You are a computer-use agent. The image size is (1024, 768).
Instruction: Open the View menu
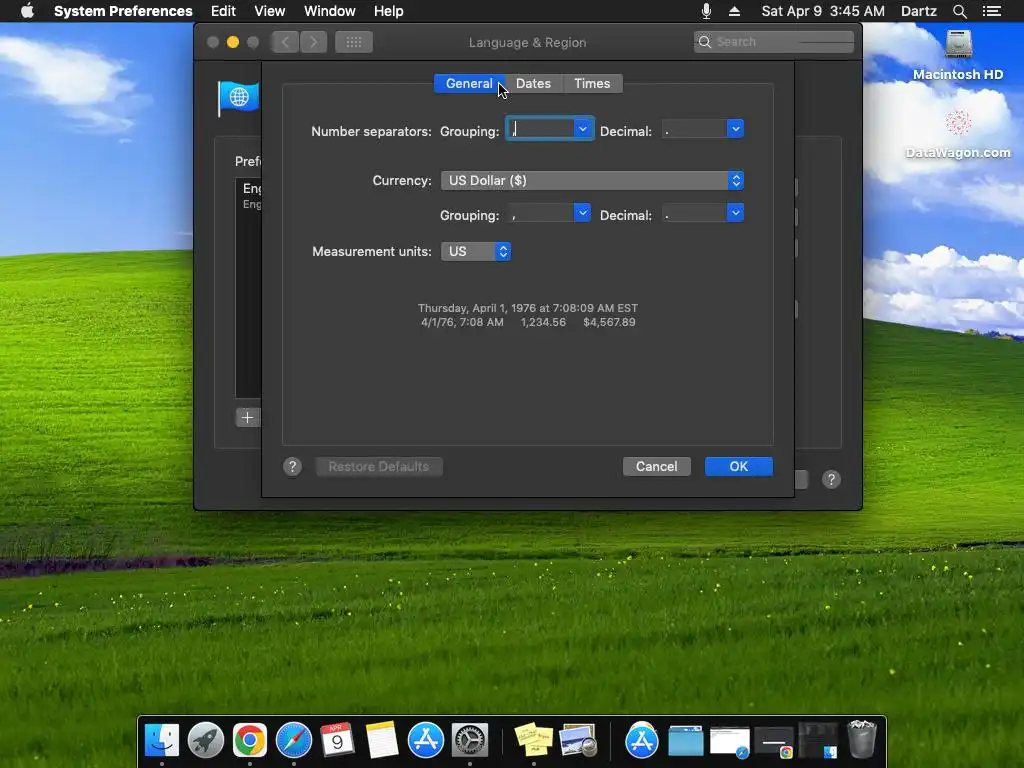coord(270,11)
